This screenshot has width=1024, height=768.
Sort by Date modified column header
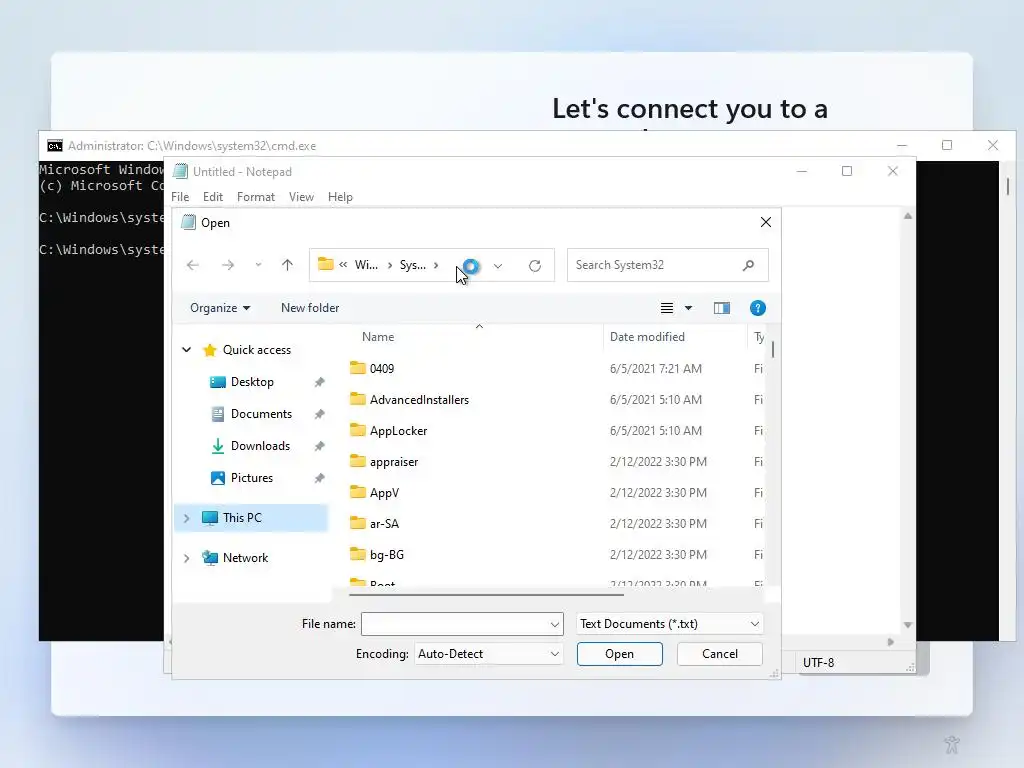click(x=647, y=337)
